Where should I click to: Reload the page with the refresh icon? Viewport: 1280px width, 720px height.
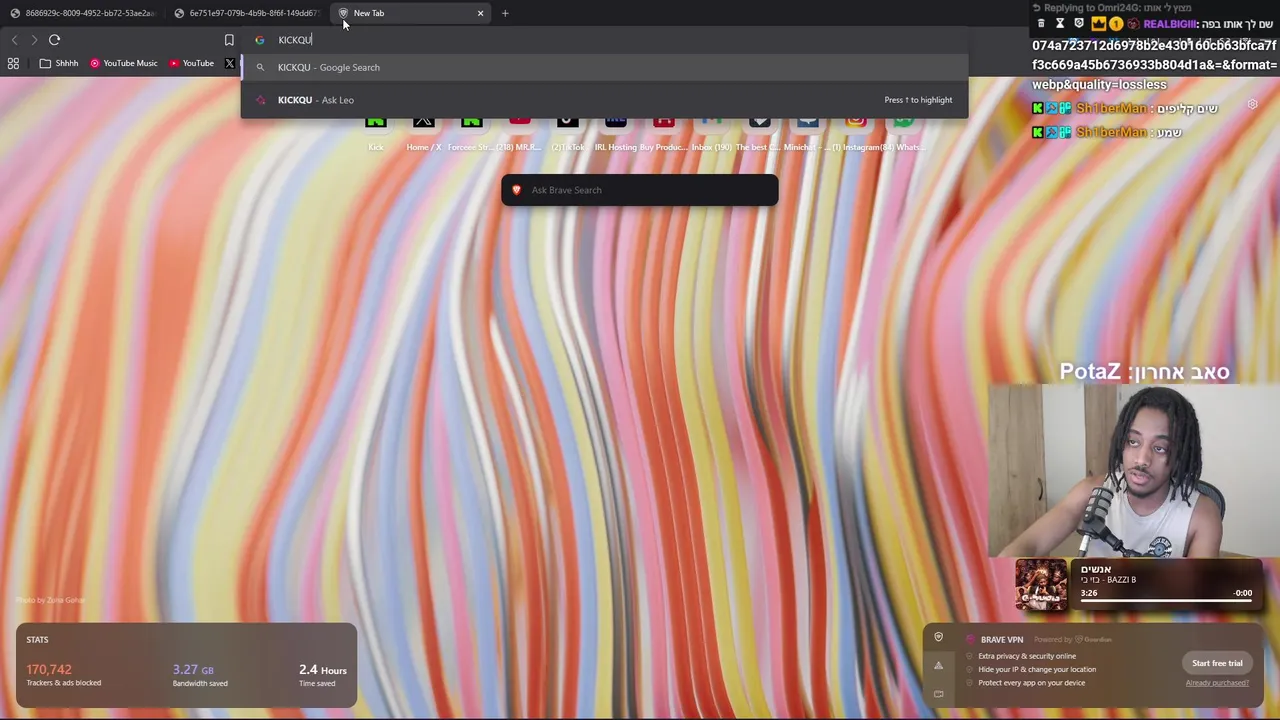[54, 40]
